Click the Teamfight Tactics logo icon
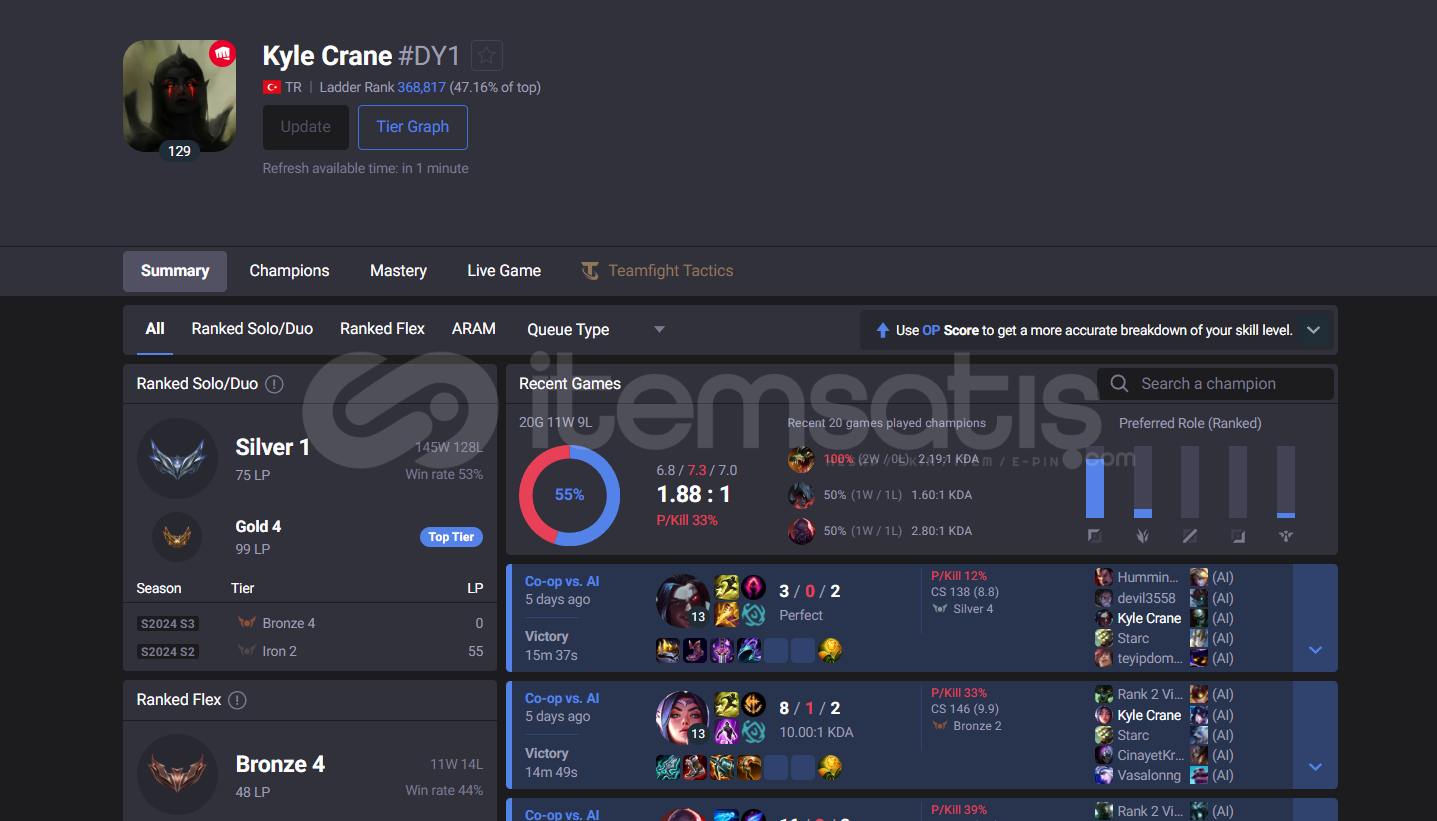The height and width of the screenshot is (821, 1437). pos(591,271)
